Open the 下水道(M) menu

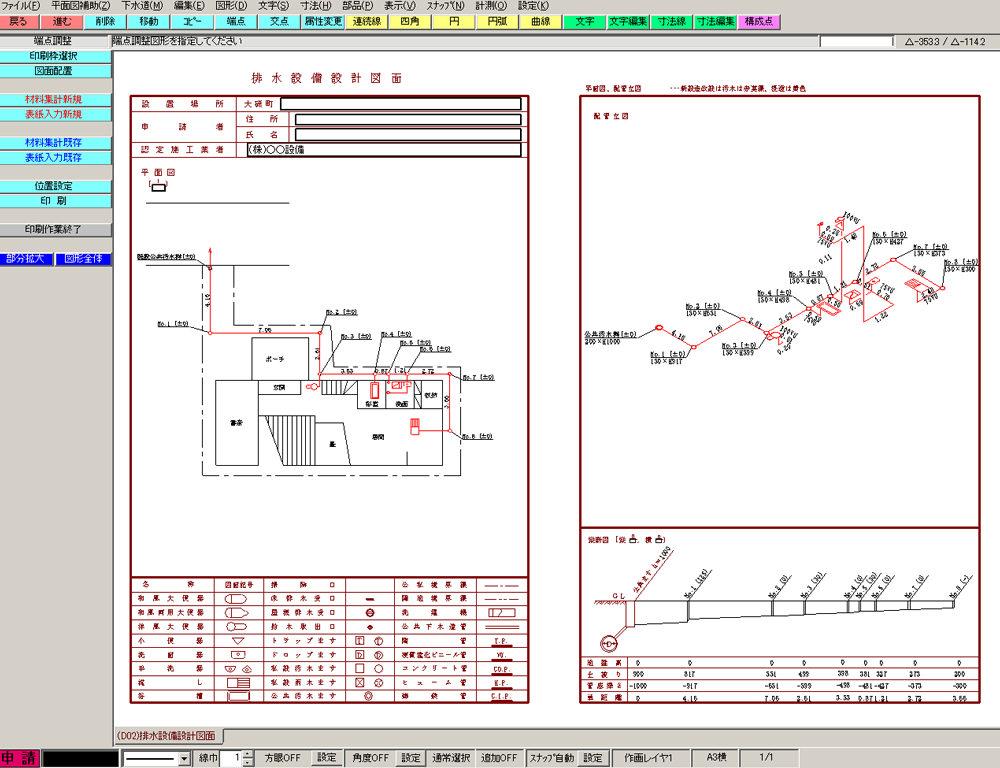142,6
